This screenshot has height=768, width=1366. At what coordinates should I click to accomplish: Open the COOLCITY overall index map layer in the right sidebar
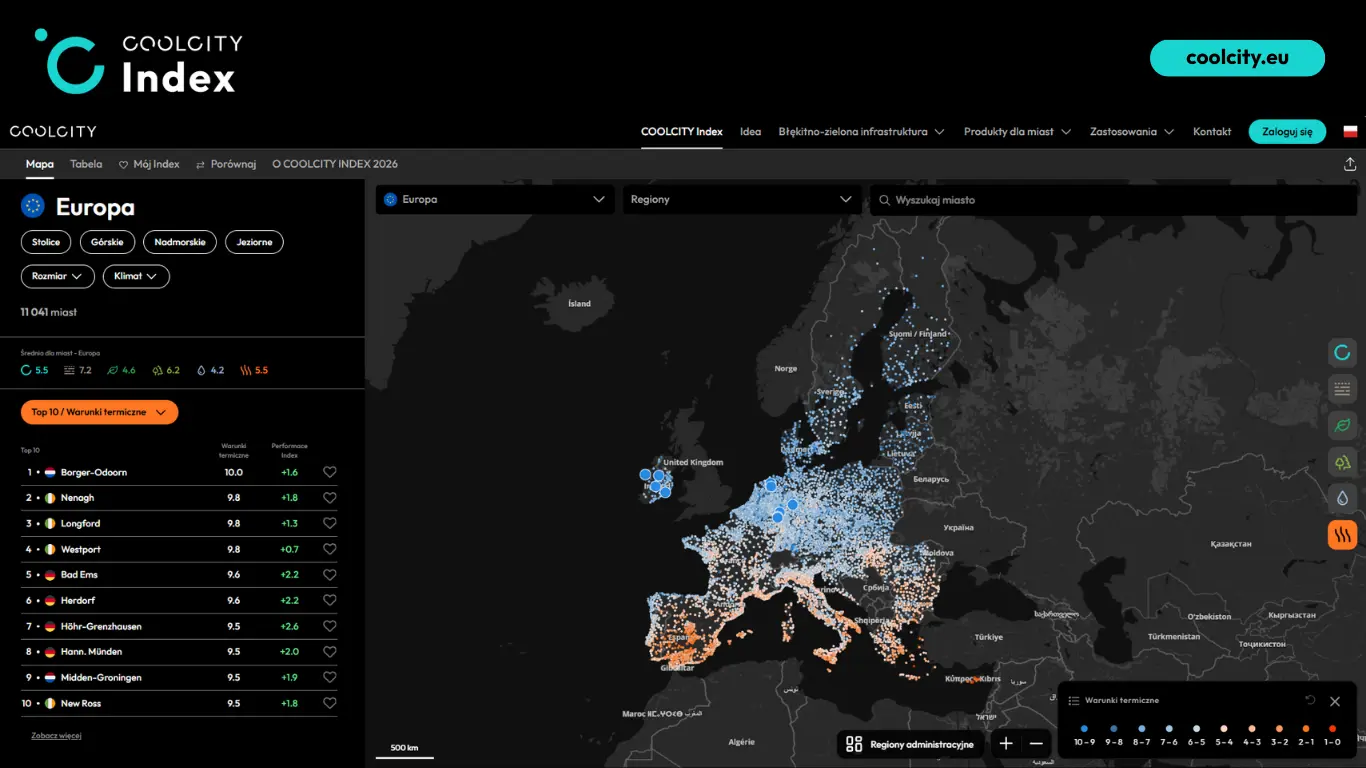(x=1342, y=352)
